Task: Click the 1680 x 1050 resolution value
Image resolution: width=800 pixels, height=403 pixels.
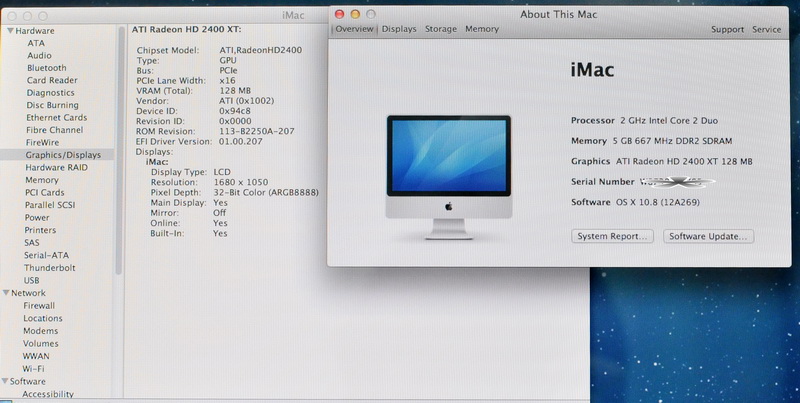Action: coord(241,182)
